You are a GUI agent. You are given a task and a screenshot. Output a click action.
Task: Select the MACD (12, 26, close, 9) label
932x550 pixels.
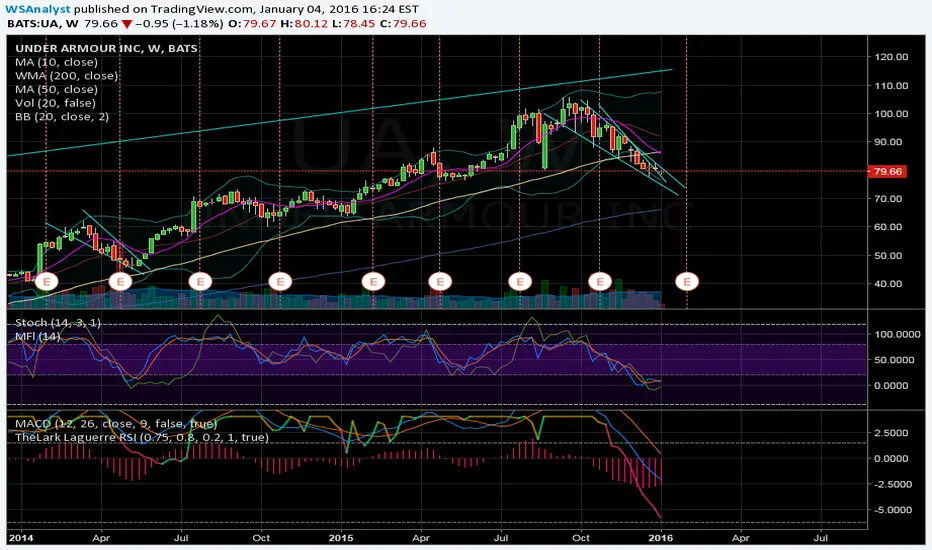(116, 424)
